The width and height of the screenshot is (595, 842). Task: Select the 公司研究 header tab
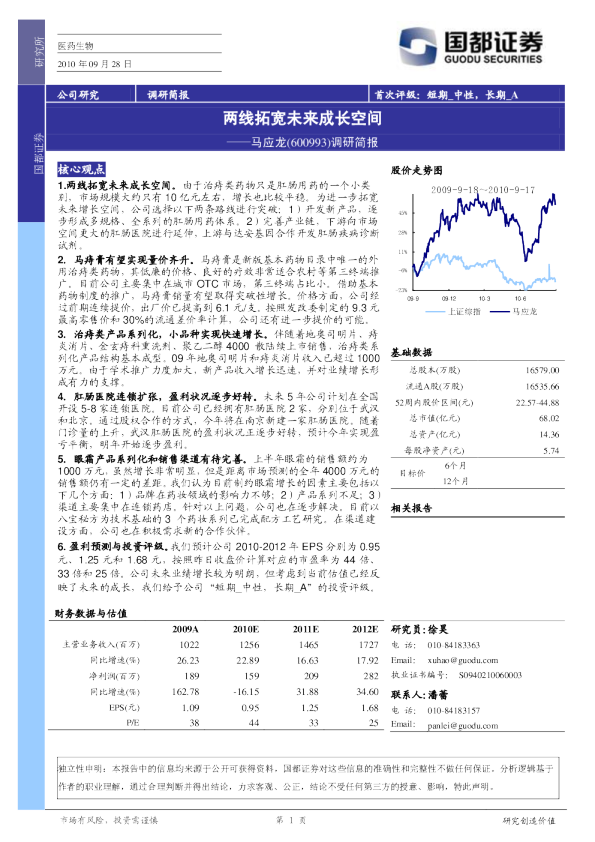click(78, 95)
